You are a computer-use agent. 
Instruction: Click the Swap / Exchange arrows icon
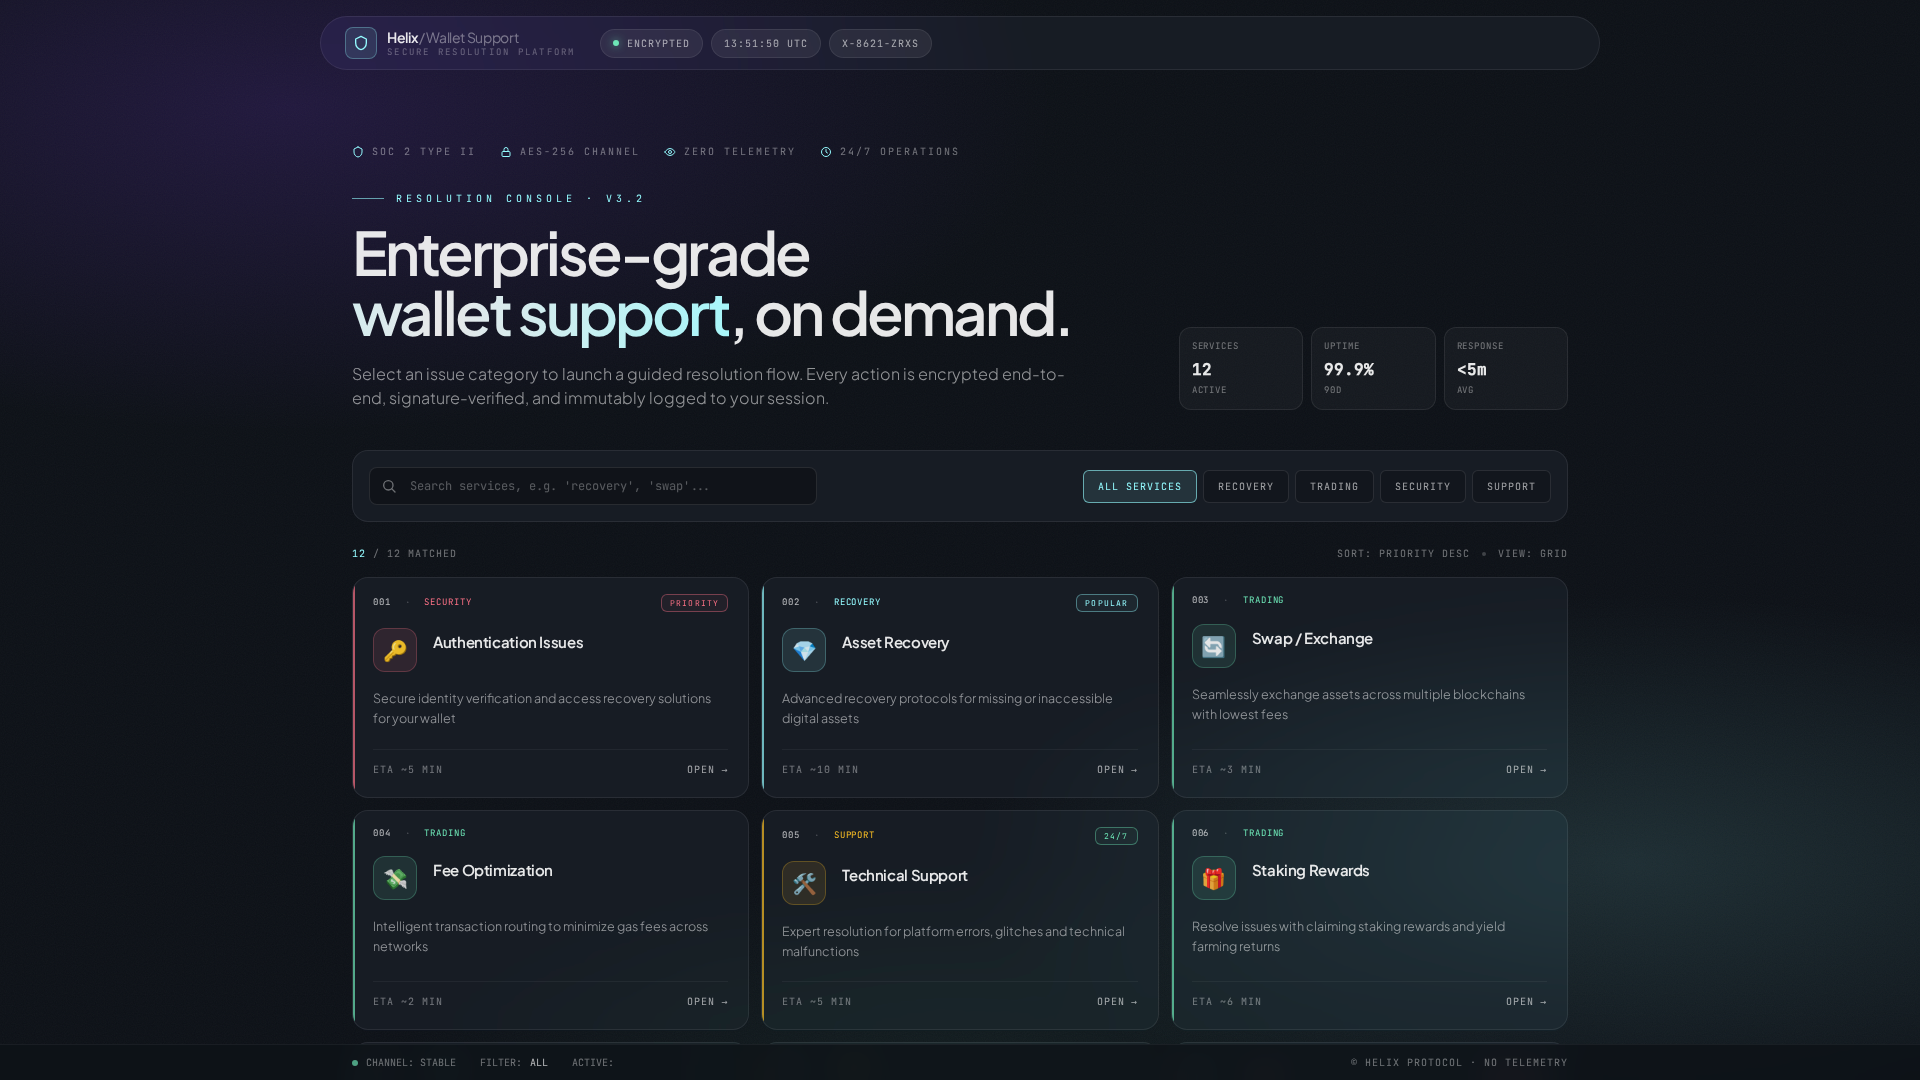[x=1214, y=646]
